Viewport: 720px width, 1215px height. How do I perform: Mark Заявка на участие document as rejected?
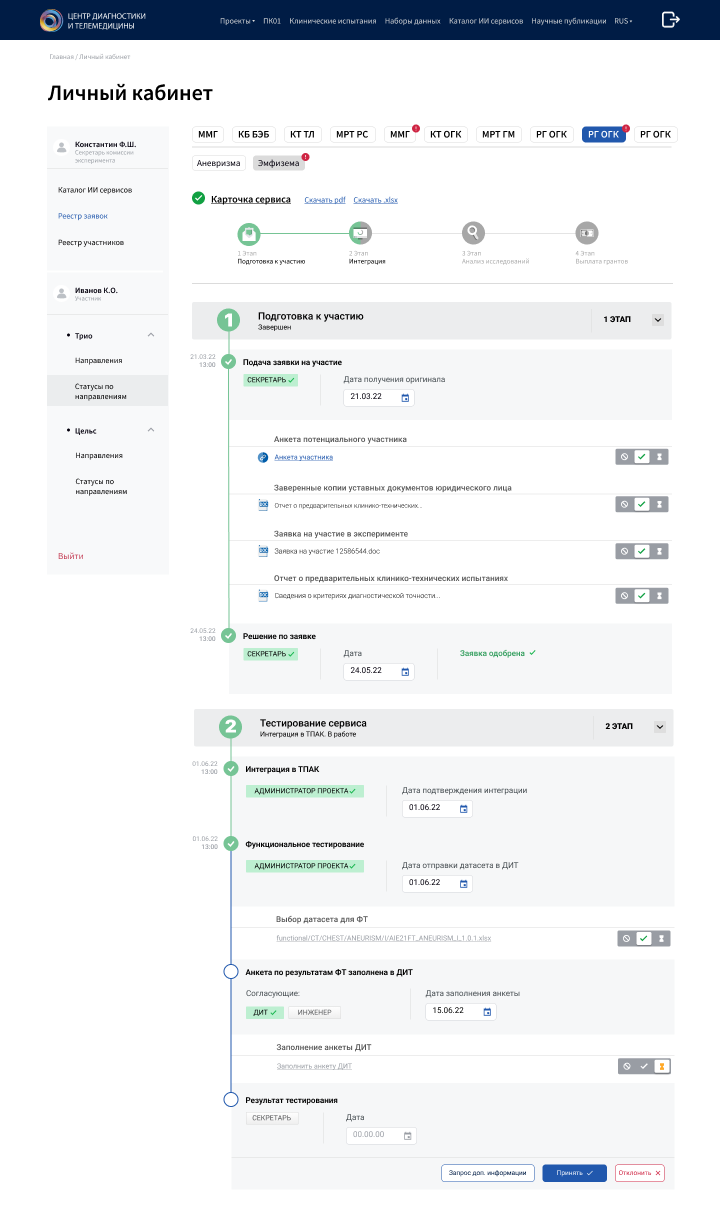coord(625,551)
